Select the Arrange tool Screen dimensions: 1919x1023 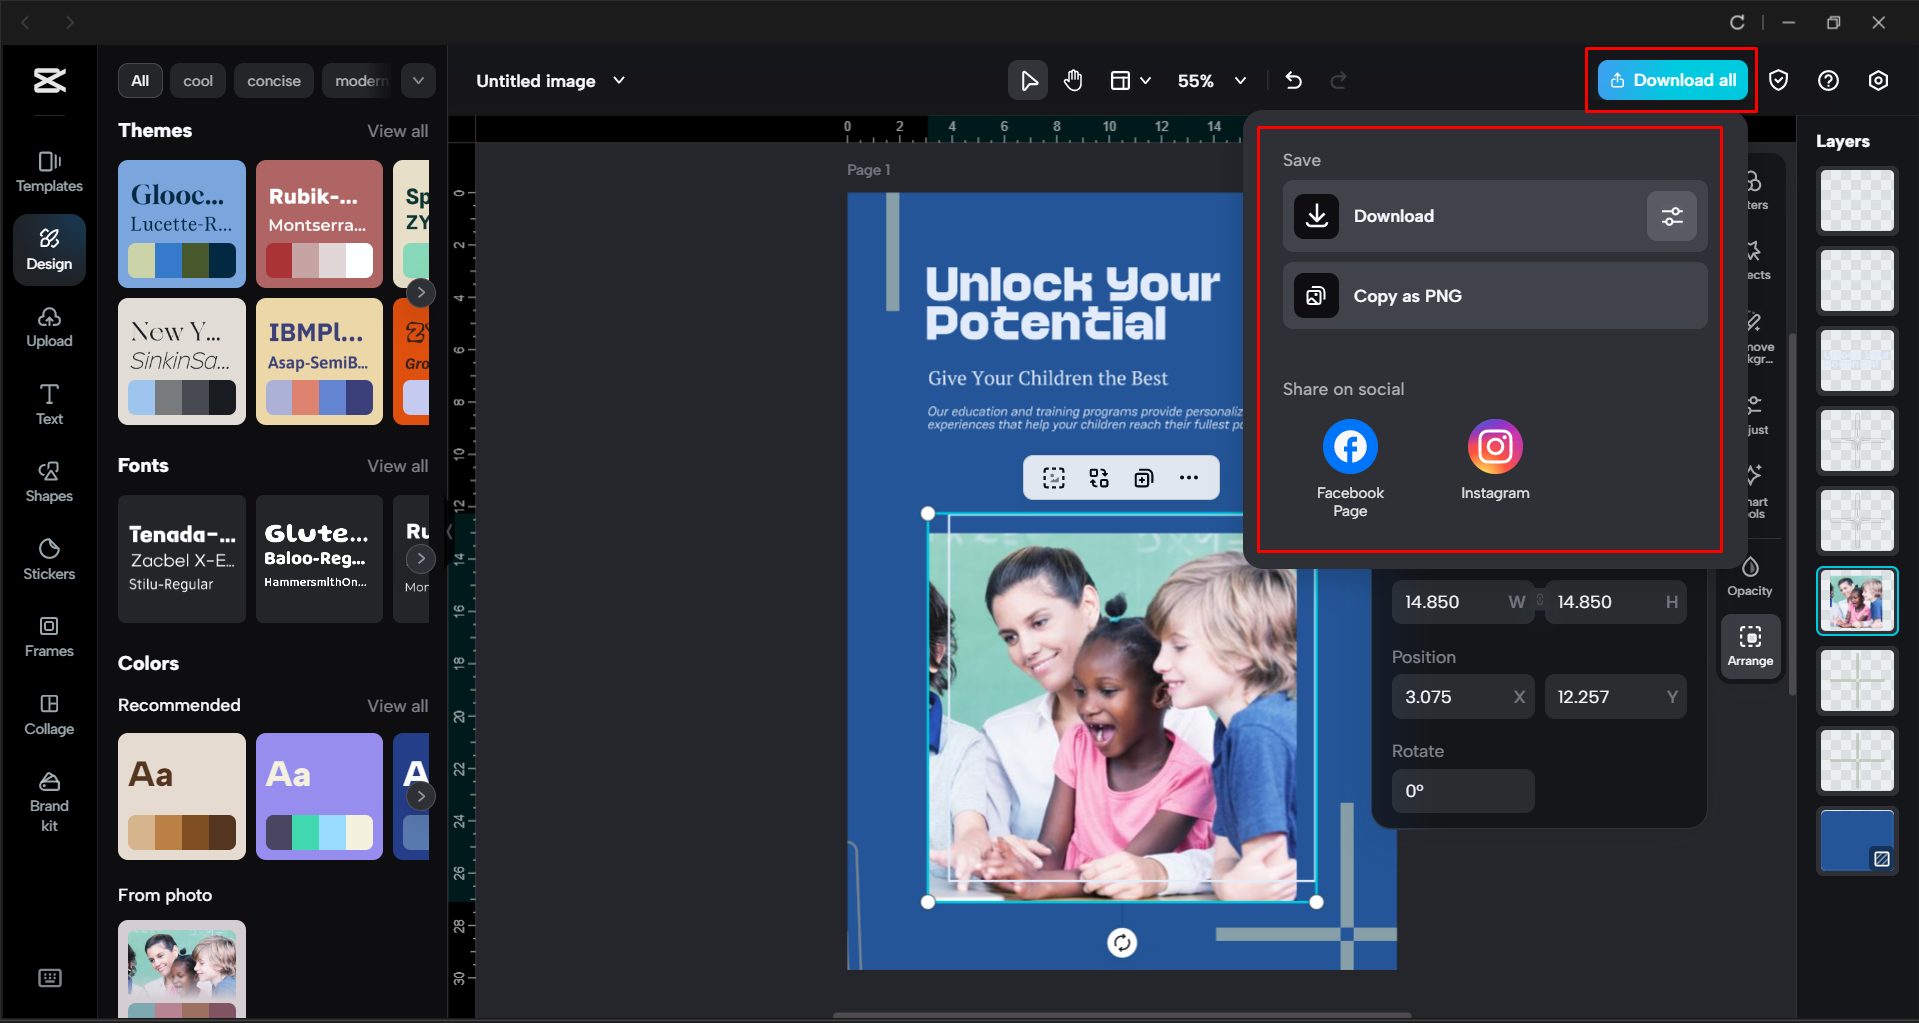[x=1749, y=646]
